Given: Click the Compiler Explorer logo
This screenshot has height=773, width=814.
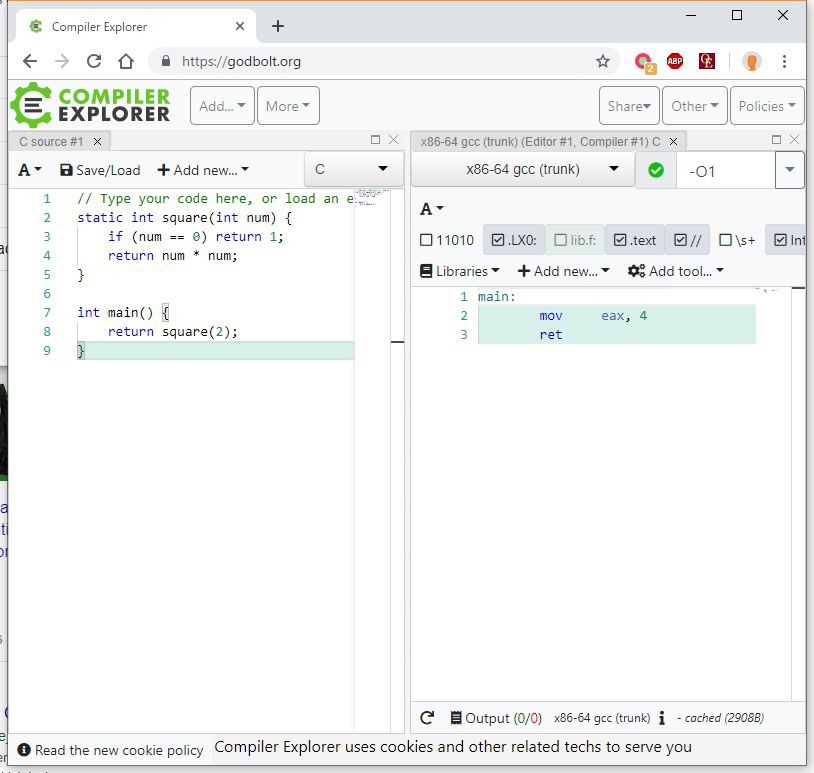Looking at the screenshot, I should click(91, 105).
